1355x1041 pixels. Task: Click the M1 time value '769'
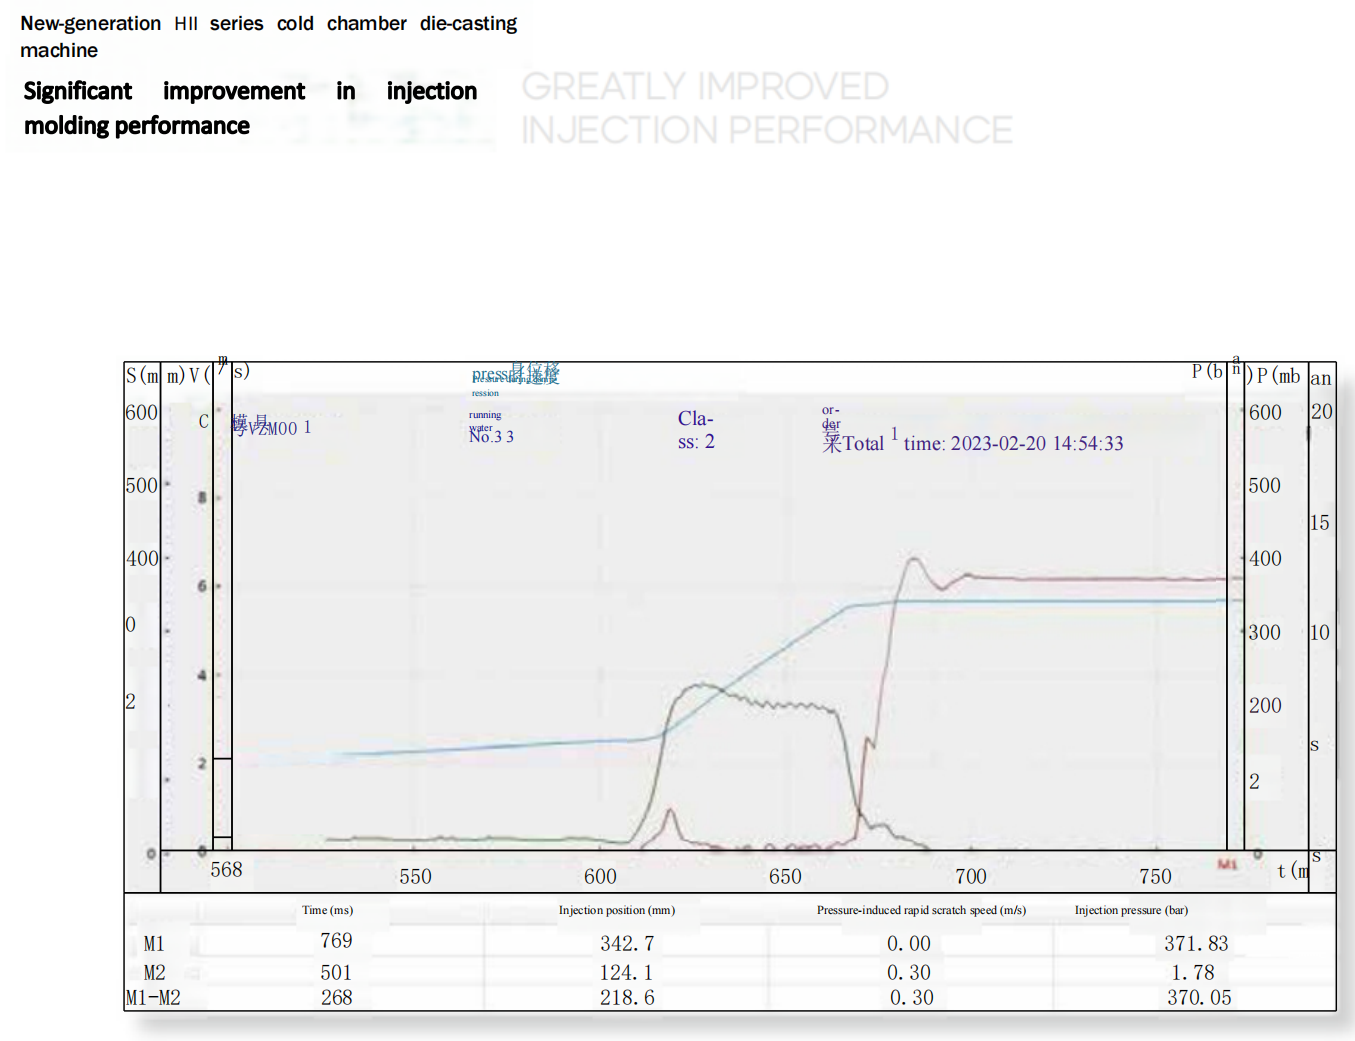(336, 940)
